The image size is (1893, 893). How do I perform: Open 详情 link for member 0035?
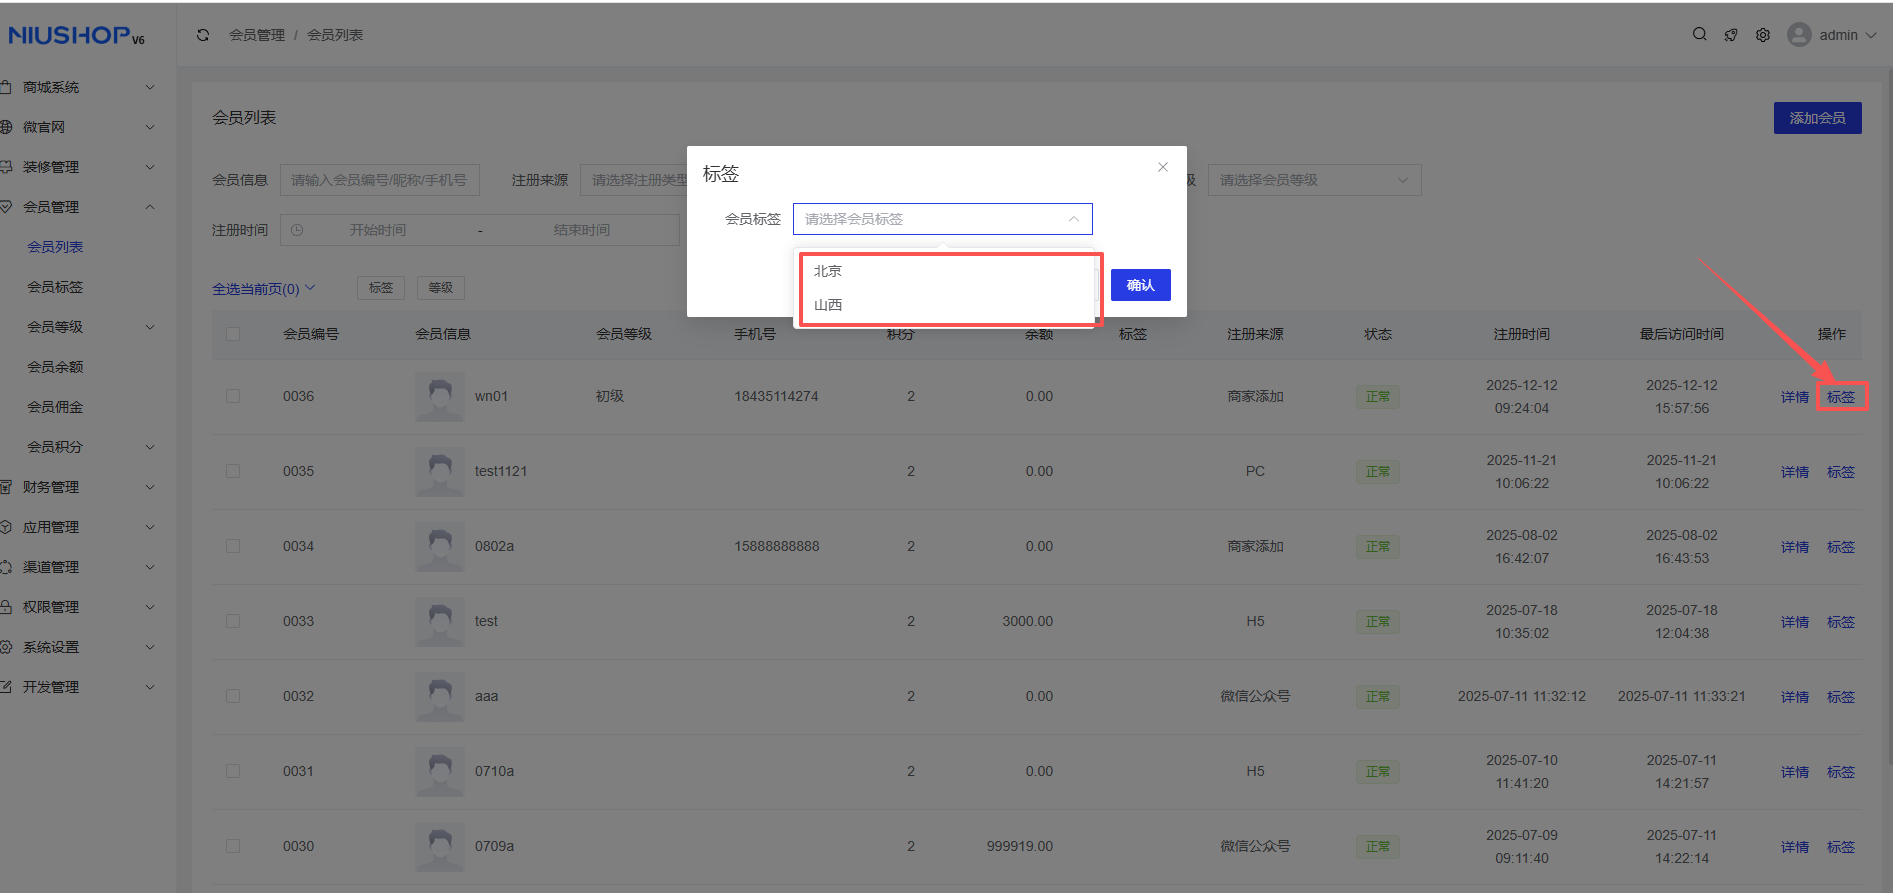[x=1794, y=472]
